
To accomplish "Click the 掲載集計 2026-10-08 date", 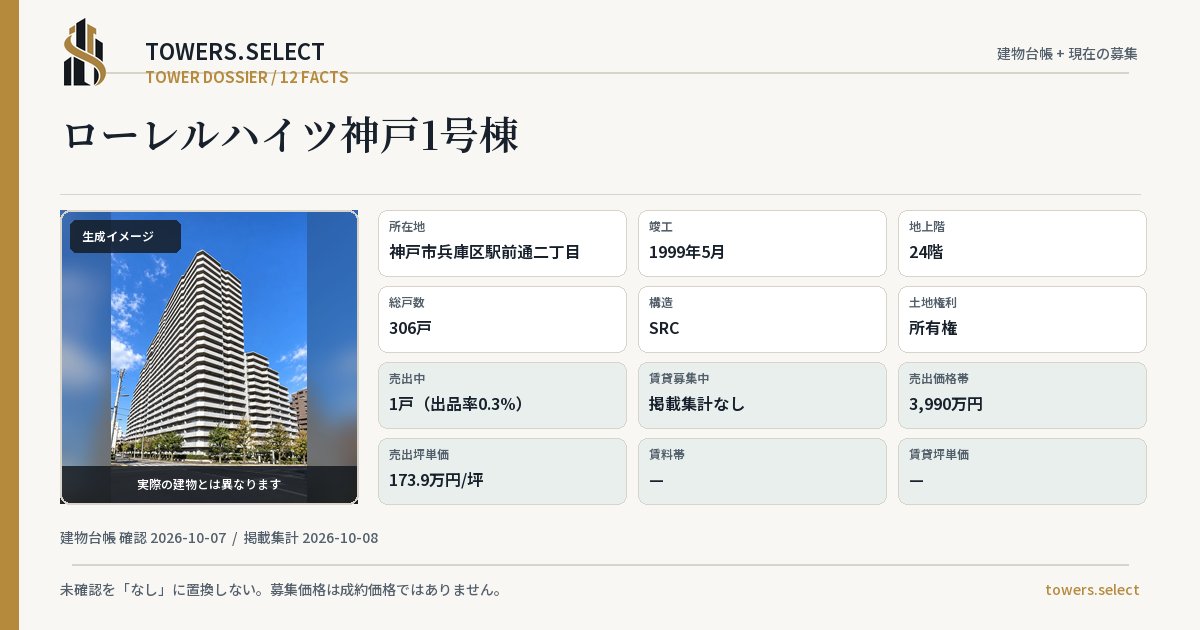I will pyautogui.click(x=311, y=538).
